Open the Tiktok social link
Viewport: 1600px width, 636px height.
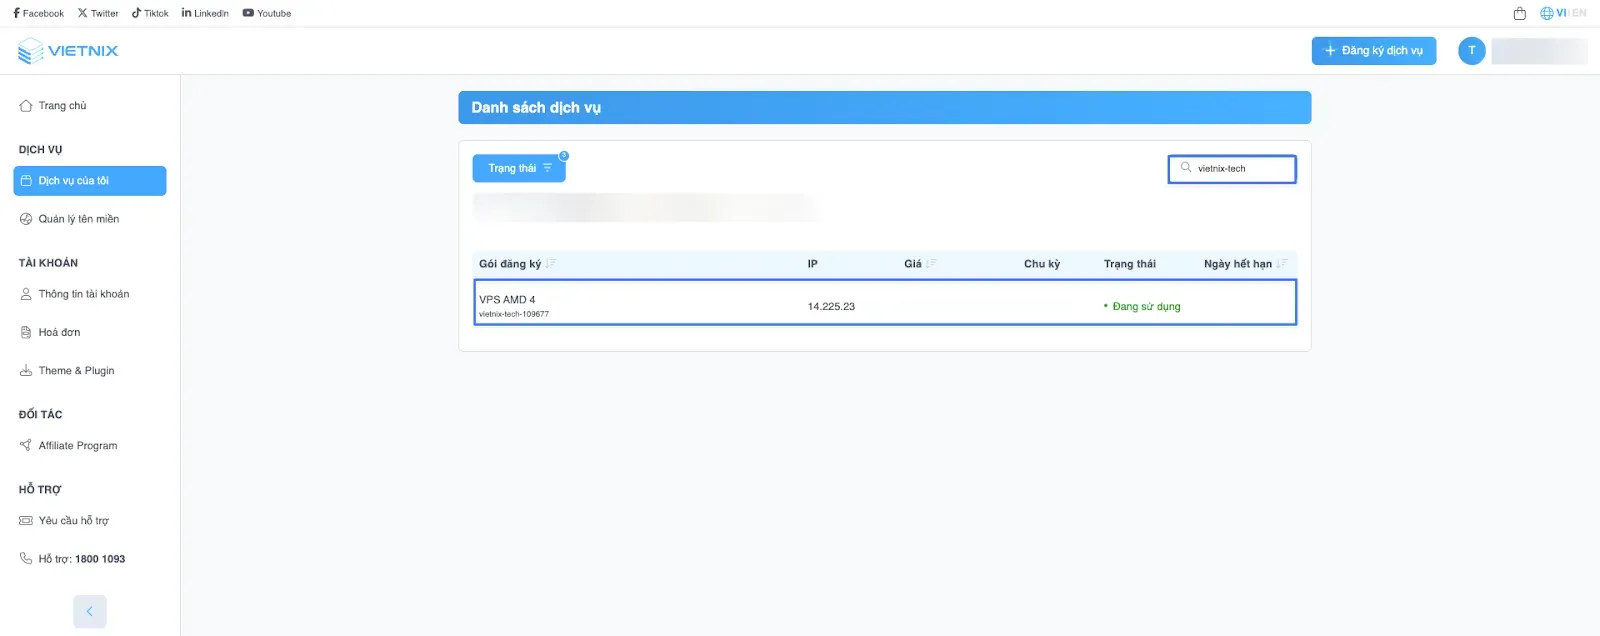click(x=150, y=14)
